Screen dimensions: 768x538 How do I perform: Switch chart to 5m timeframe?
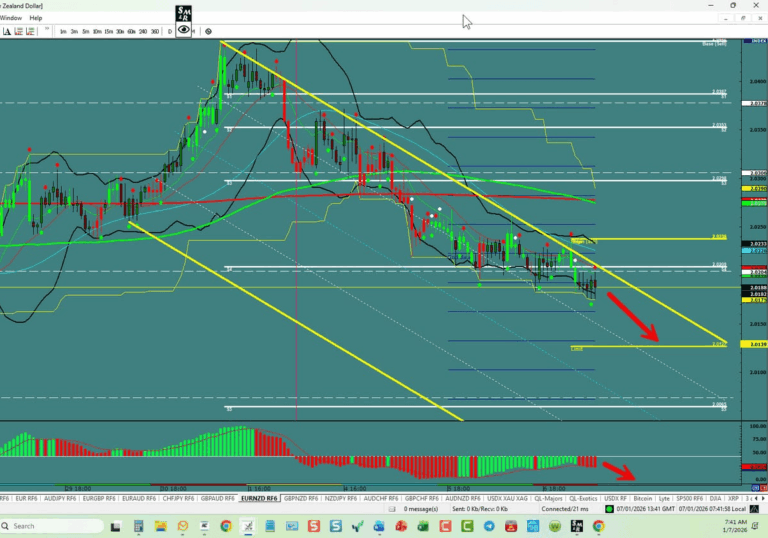click(x=86, y=31)
